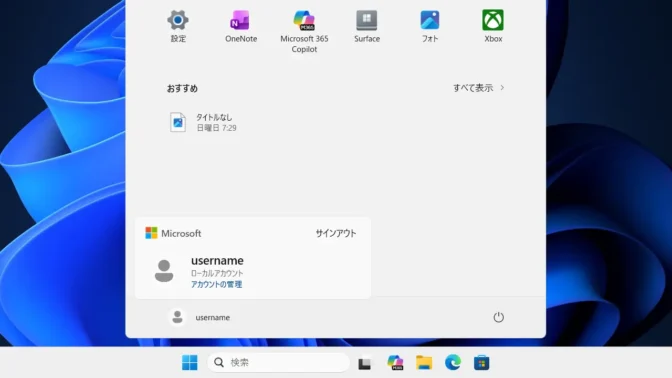This screenshot has width=672, height=378.
Task: Open the Surface app
Action: click(367, 26)
